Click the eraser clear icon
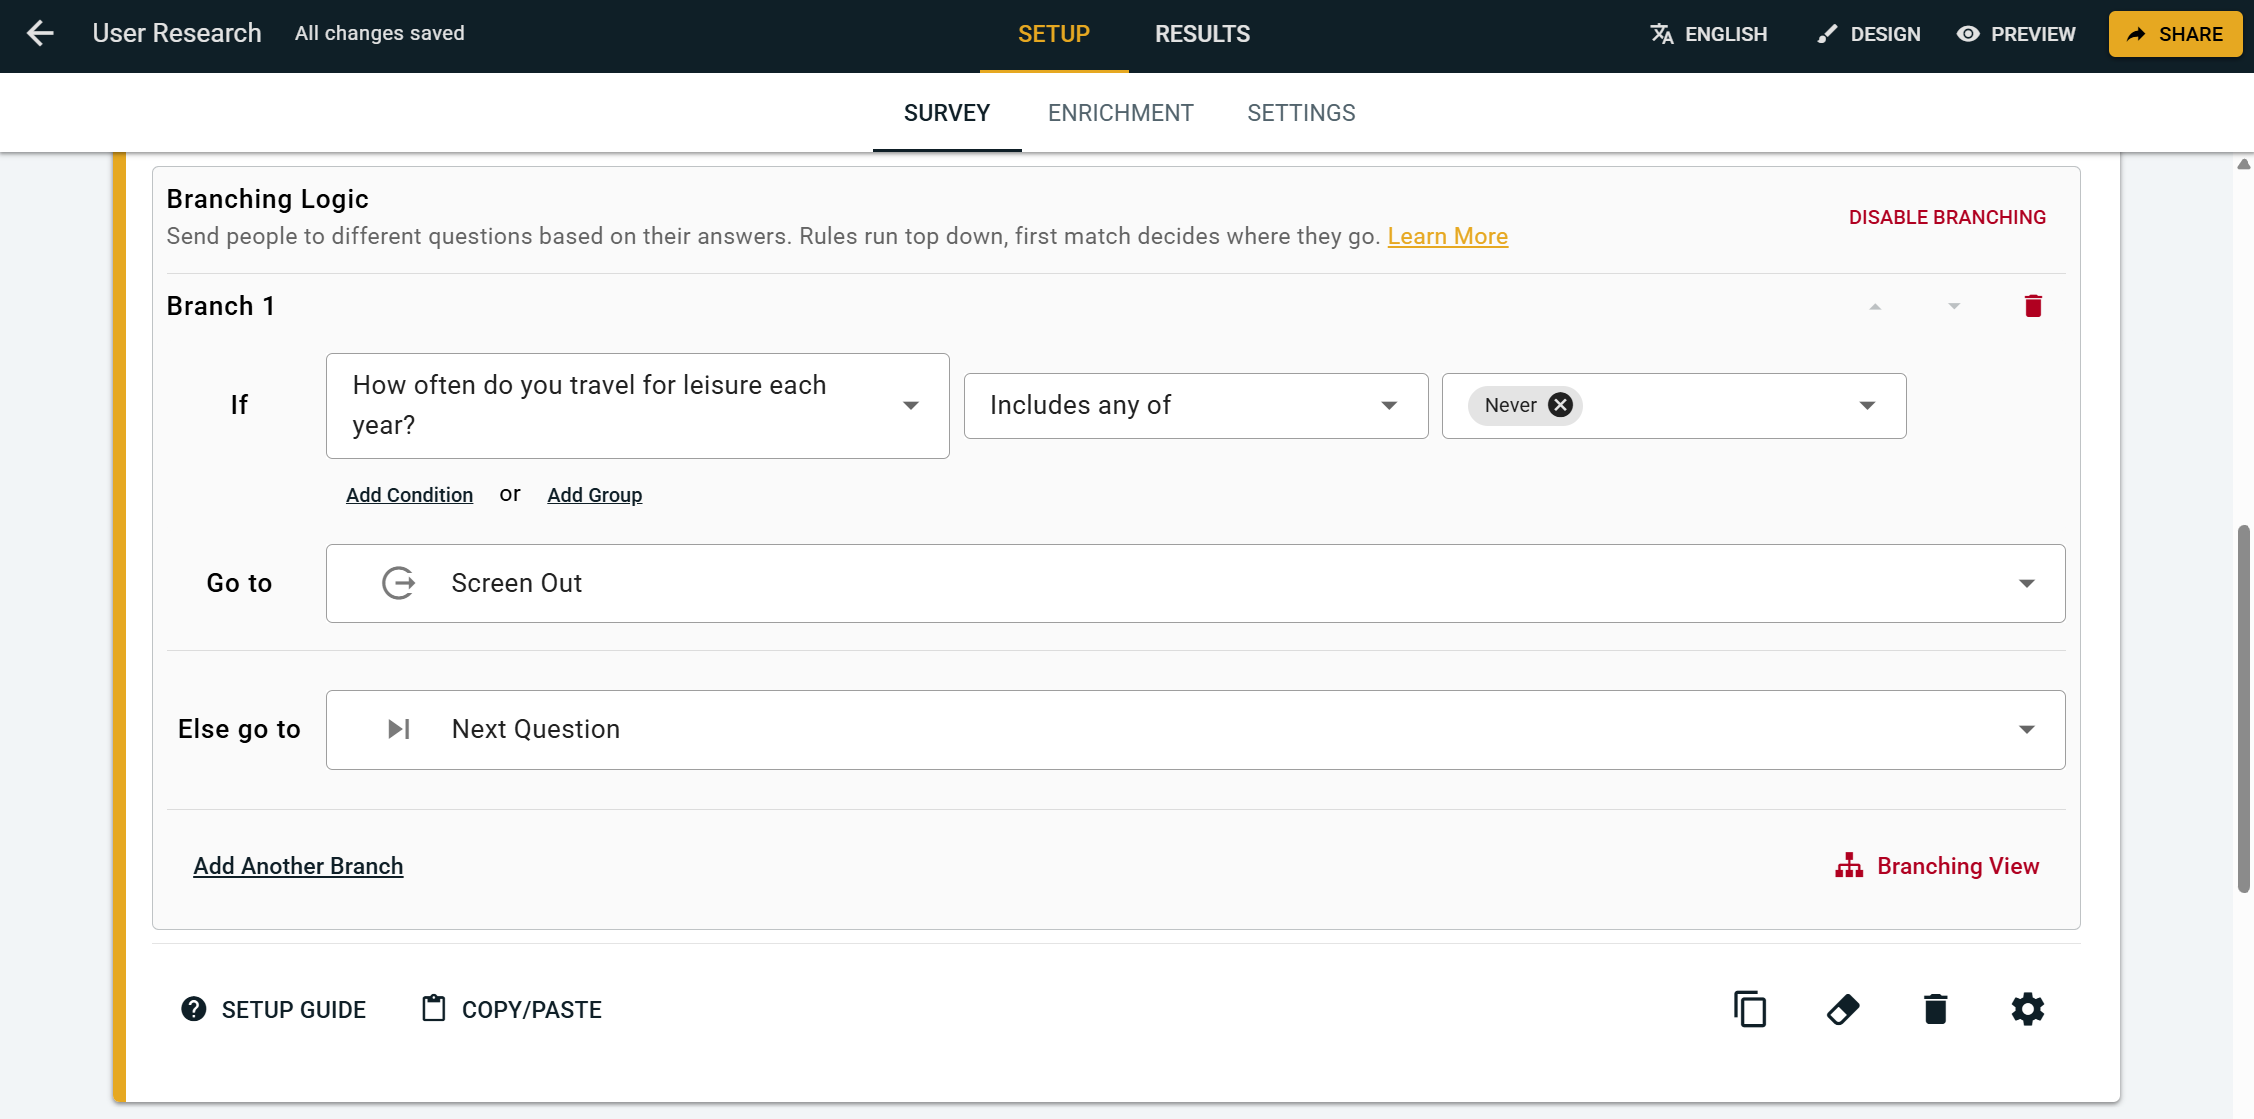 pos(1842,1009)
